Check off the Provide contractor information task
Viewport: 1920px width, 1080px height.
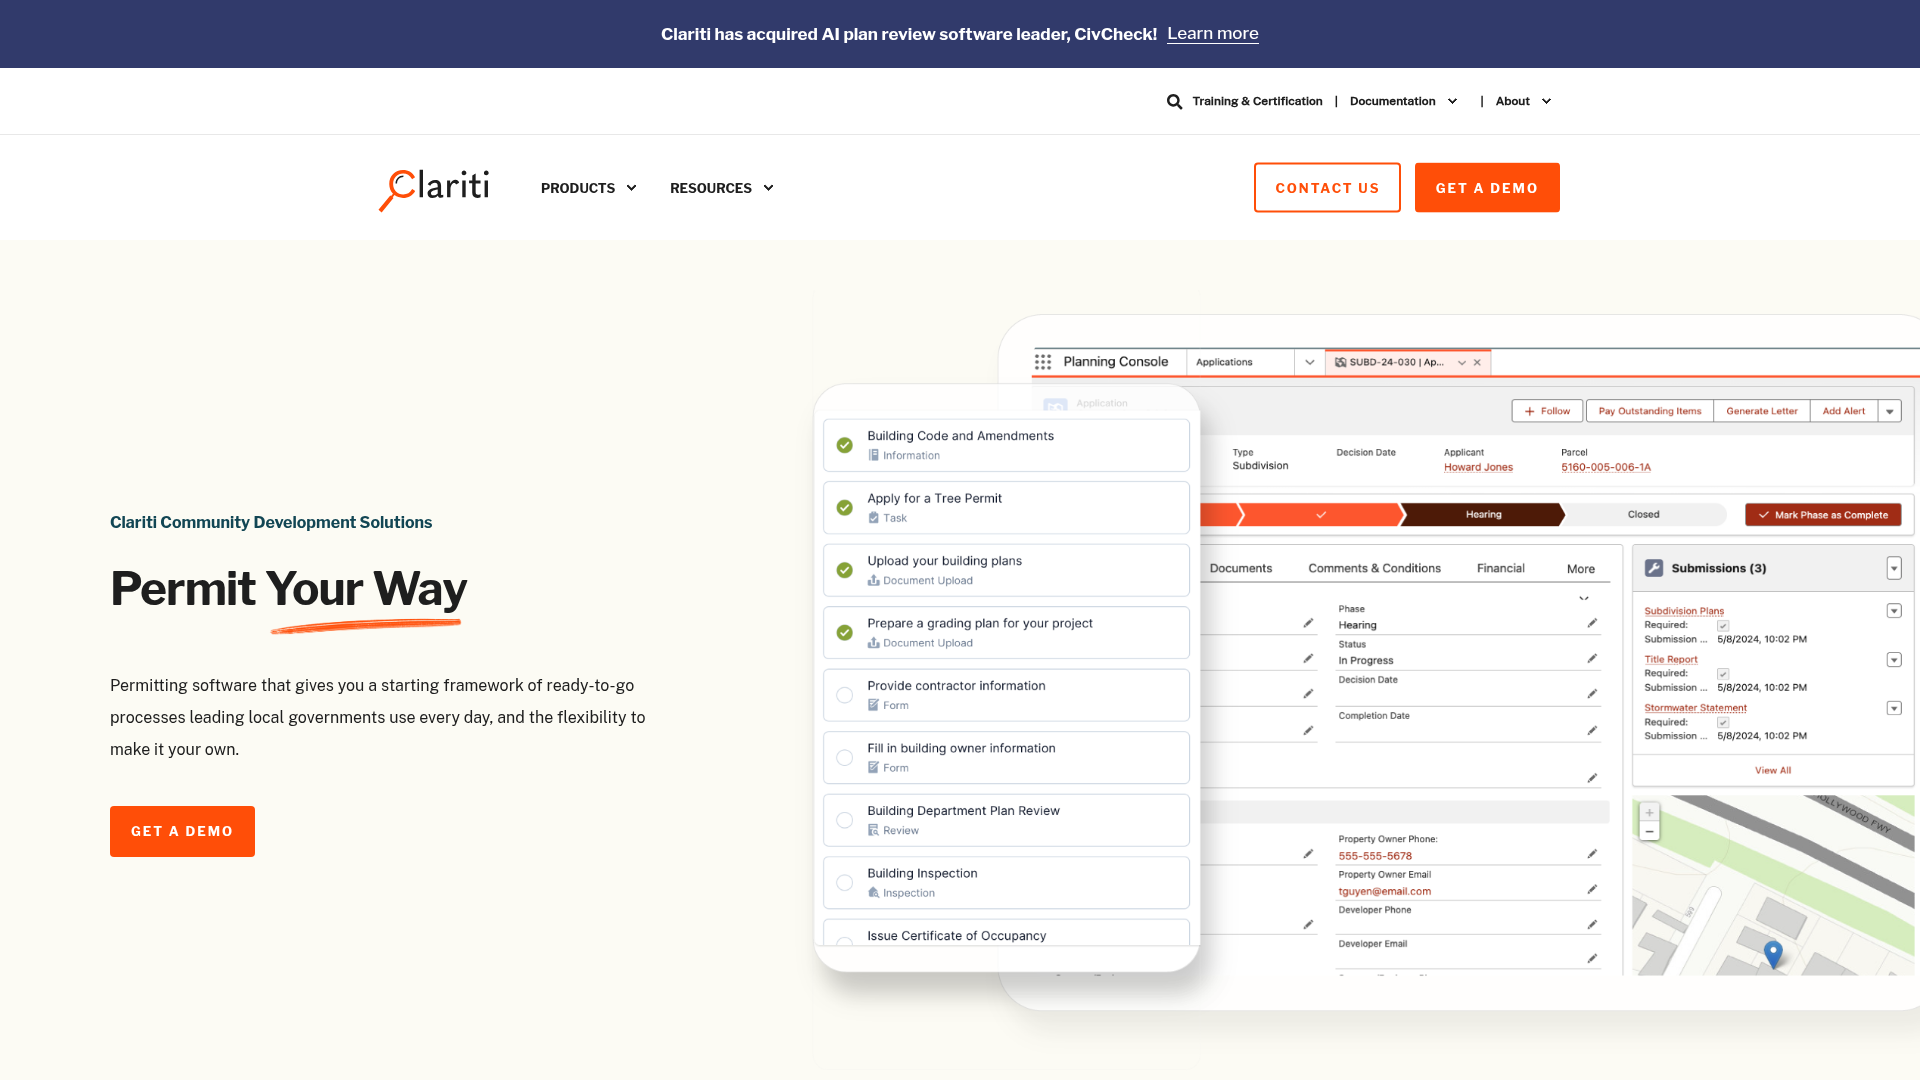point(845,695)
